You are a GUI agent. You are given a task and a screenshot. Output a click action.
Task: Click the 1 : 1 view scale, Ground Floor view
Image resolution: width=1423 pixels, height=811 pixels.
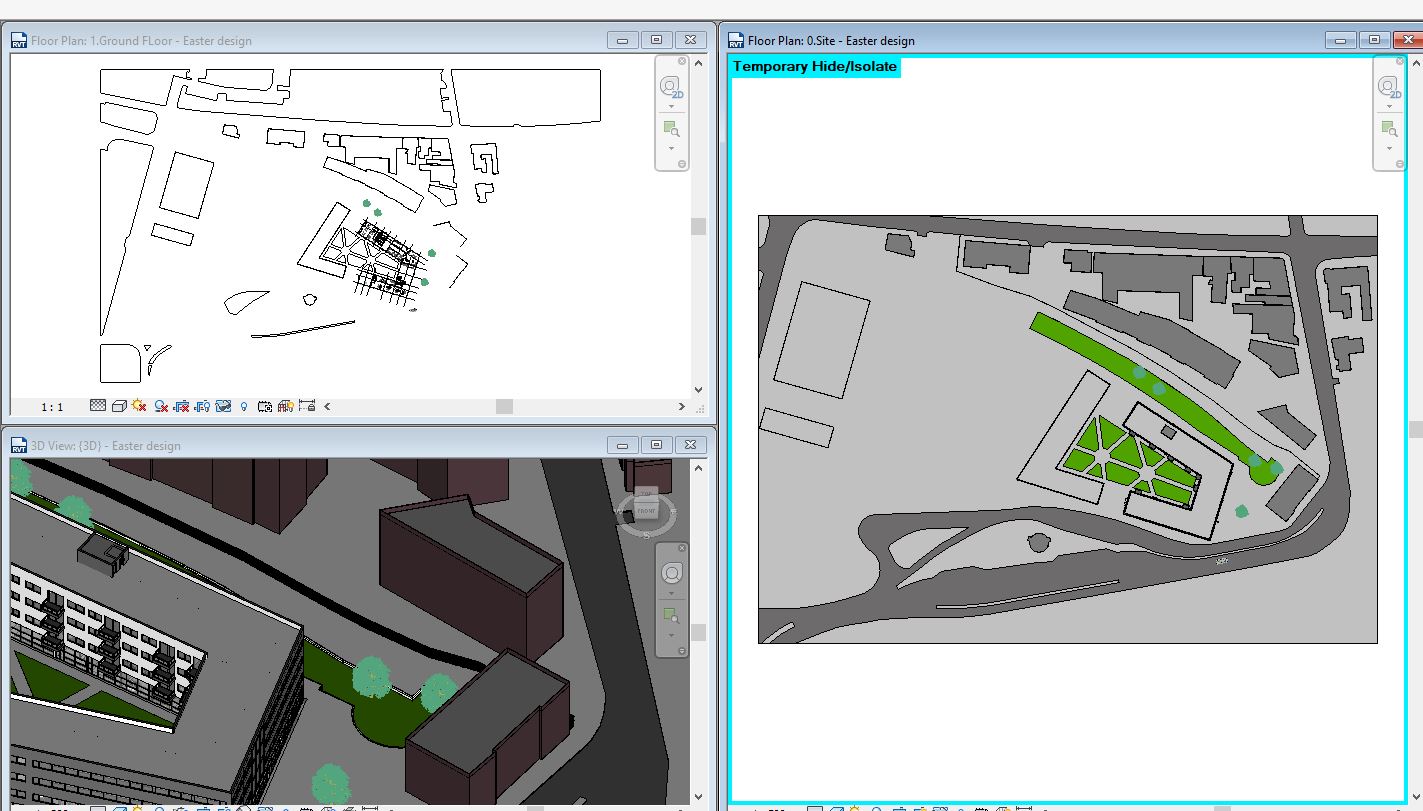52,407
